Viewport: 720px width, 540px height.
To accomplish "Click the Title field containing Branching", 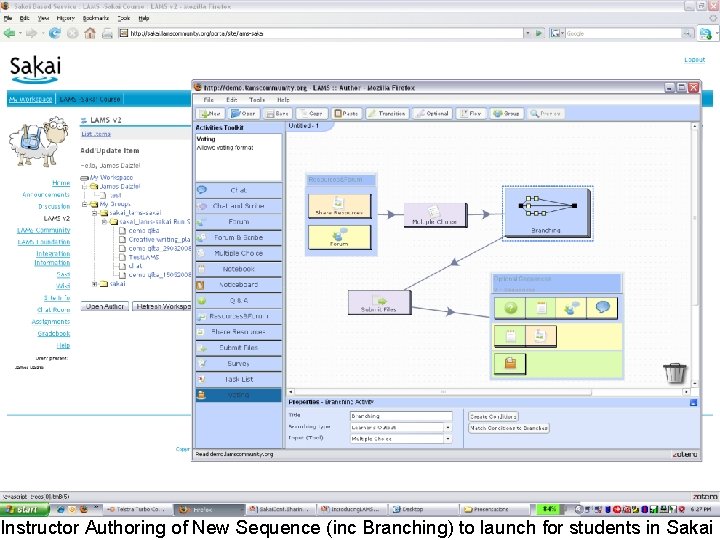I will coord(401,416).
